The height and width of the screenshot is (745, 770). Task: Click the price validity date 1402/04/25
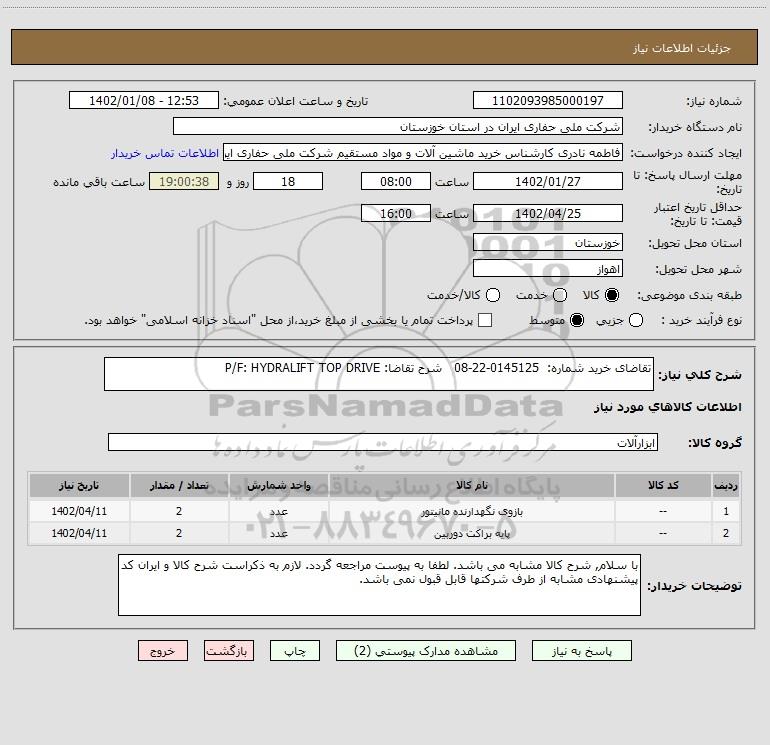[x=548, y=213]
